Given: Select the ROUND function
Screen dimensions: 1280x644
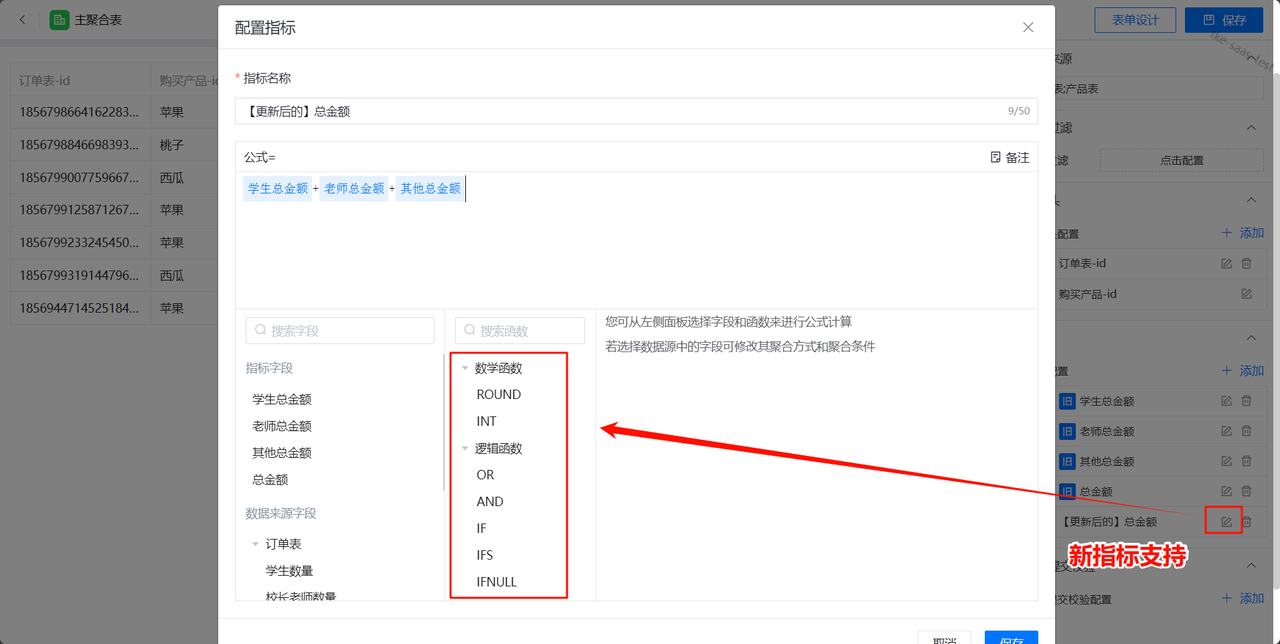Looking at the screenshot, I should 498,395.
